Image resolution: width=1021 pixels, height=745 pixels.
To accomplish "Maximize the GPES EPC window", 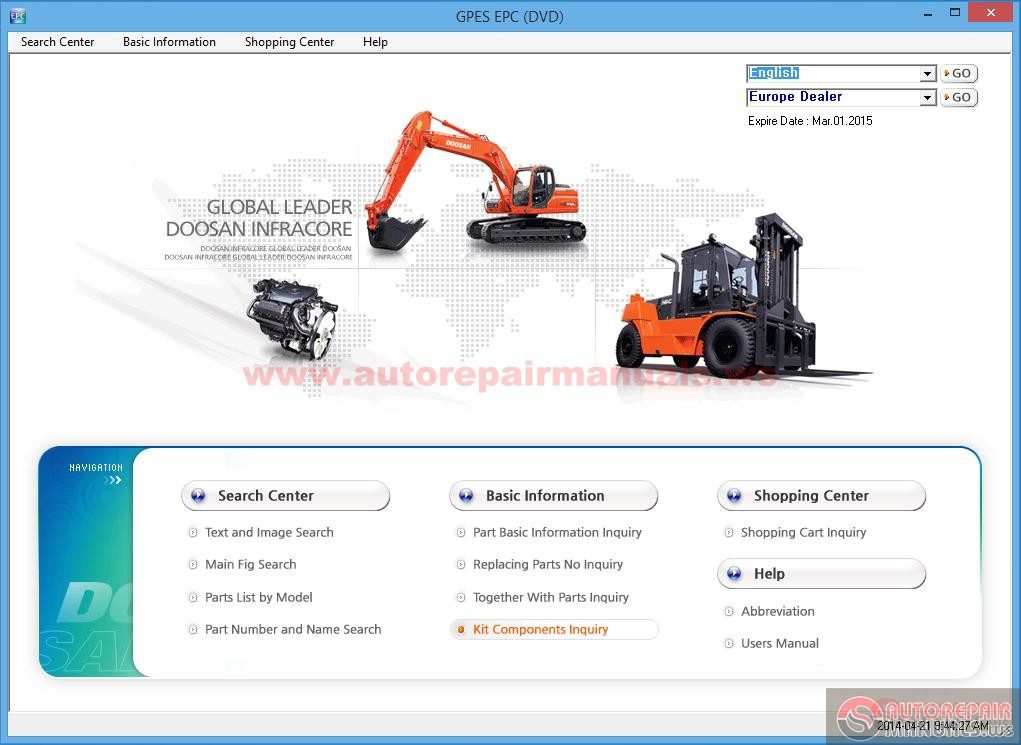I will point(955,13).
